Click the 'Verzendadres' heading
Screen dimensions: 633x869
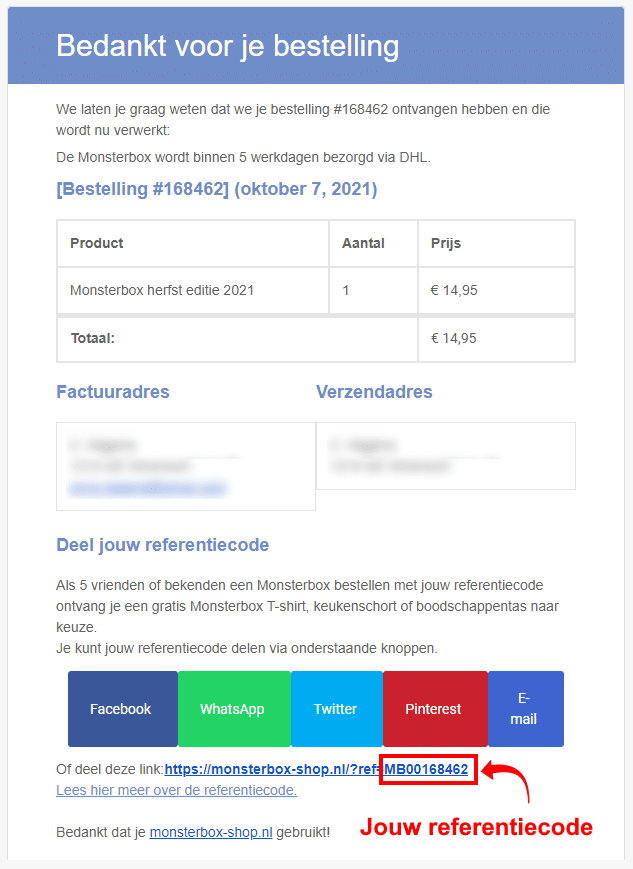(x=374, y=392)
